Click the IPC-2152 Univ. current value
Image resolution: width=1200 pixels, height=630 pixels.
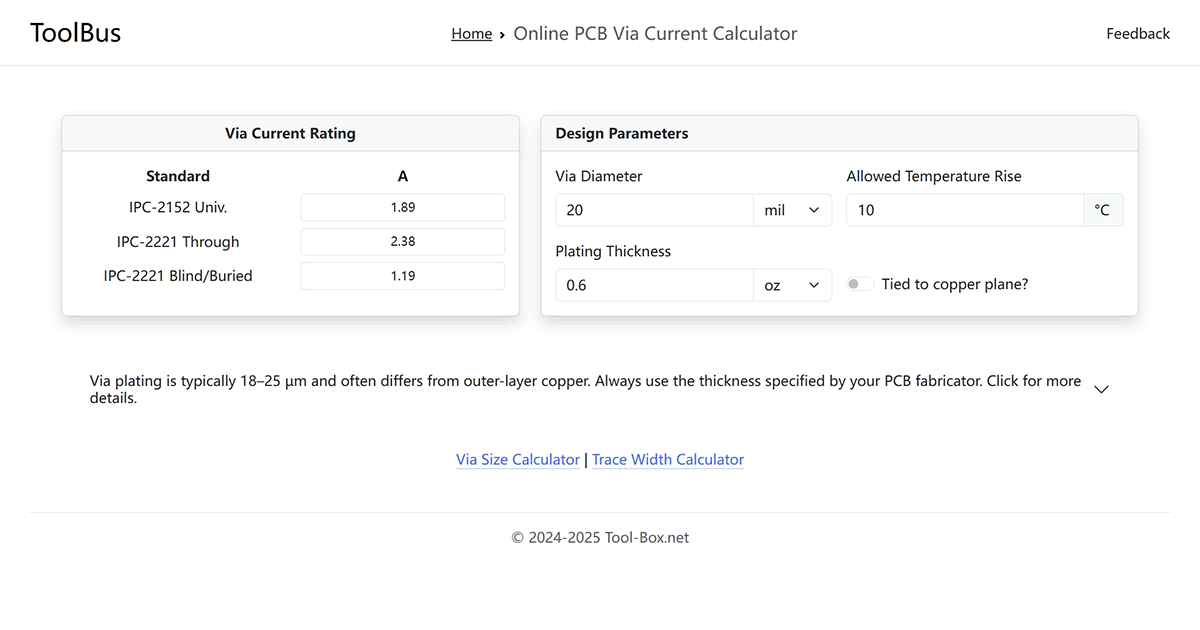[402, 207]
